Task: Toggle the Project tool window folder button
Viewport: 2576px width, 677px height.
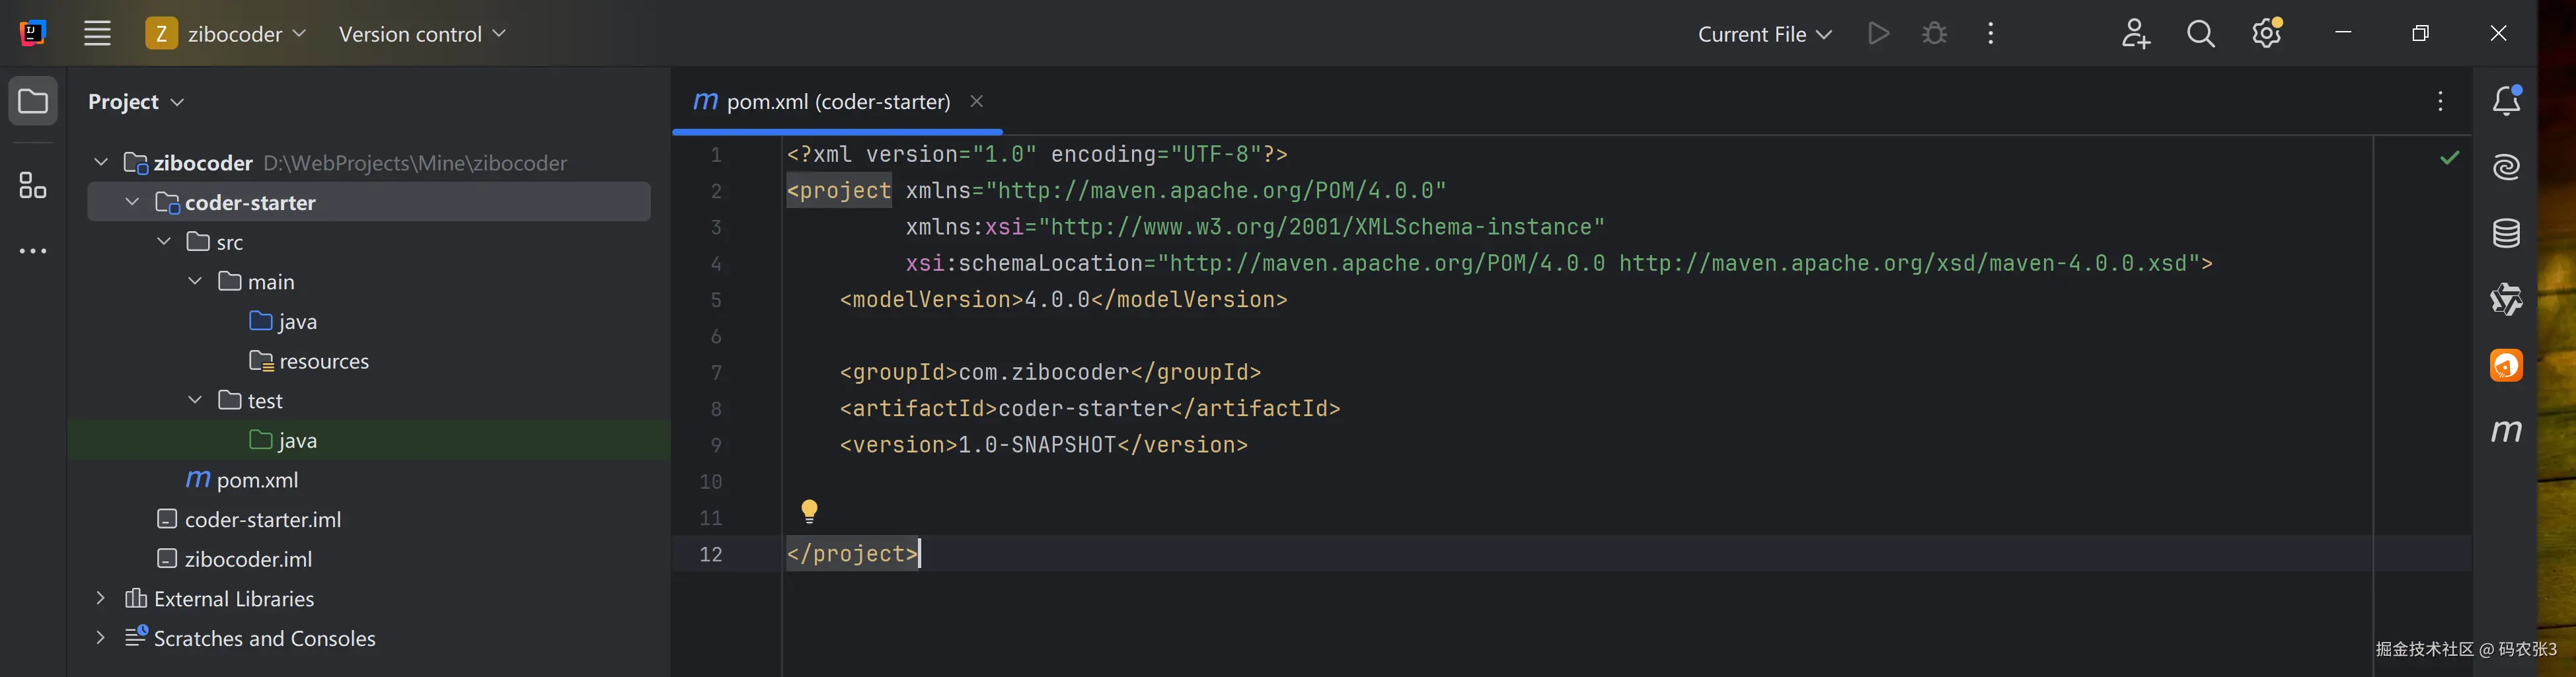Action: click(x=33, y=101)
